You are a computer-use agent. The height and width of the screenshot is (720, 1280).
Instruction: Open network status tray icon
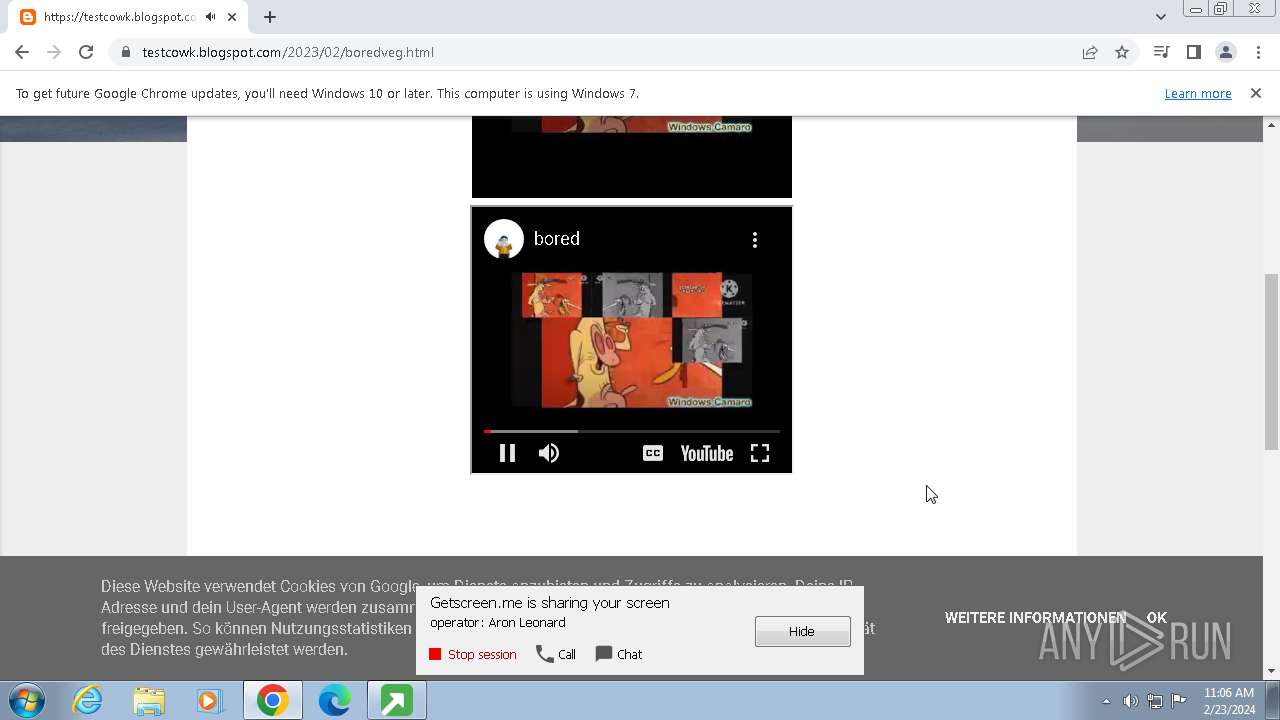1155,701
